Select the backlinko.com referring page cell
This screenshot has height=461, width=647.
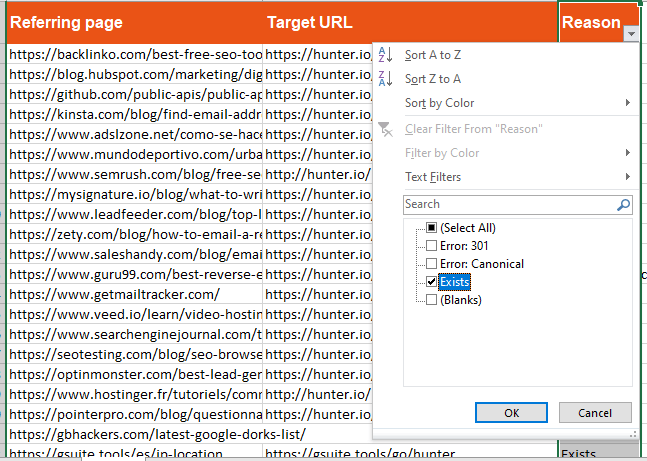135,54
